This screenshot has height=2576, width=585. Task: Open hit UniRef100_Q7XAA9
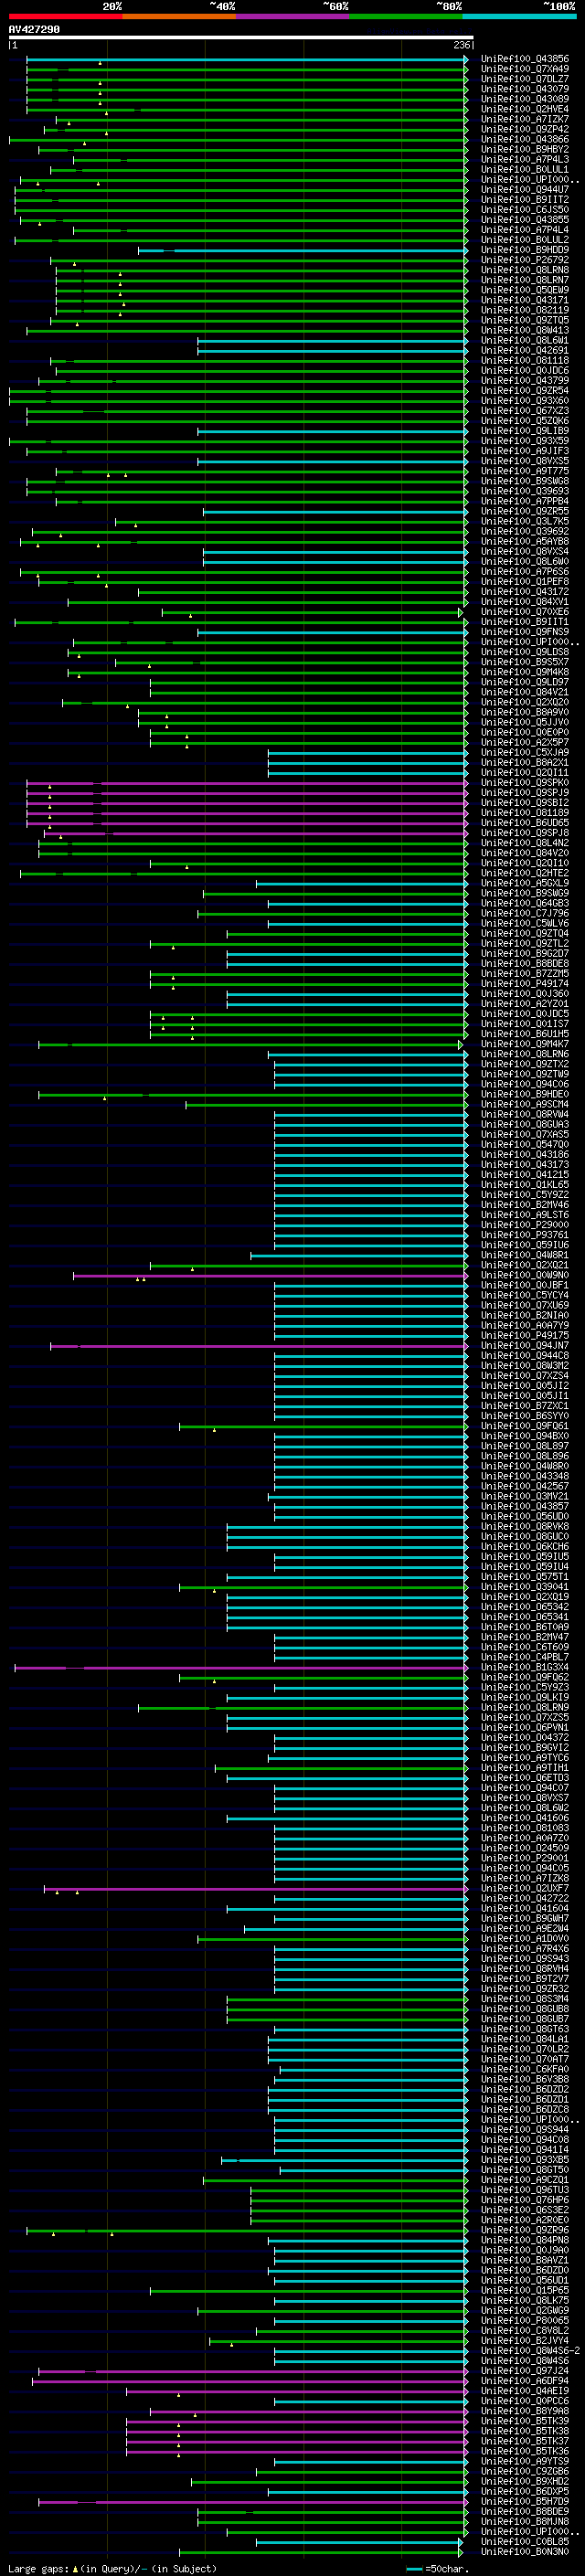pos(524,69)
